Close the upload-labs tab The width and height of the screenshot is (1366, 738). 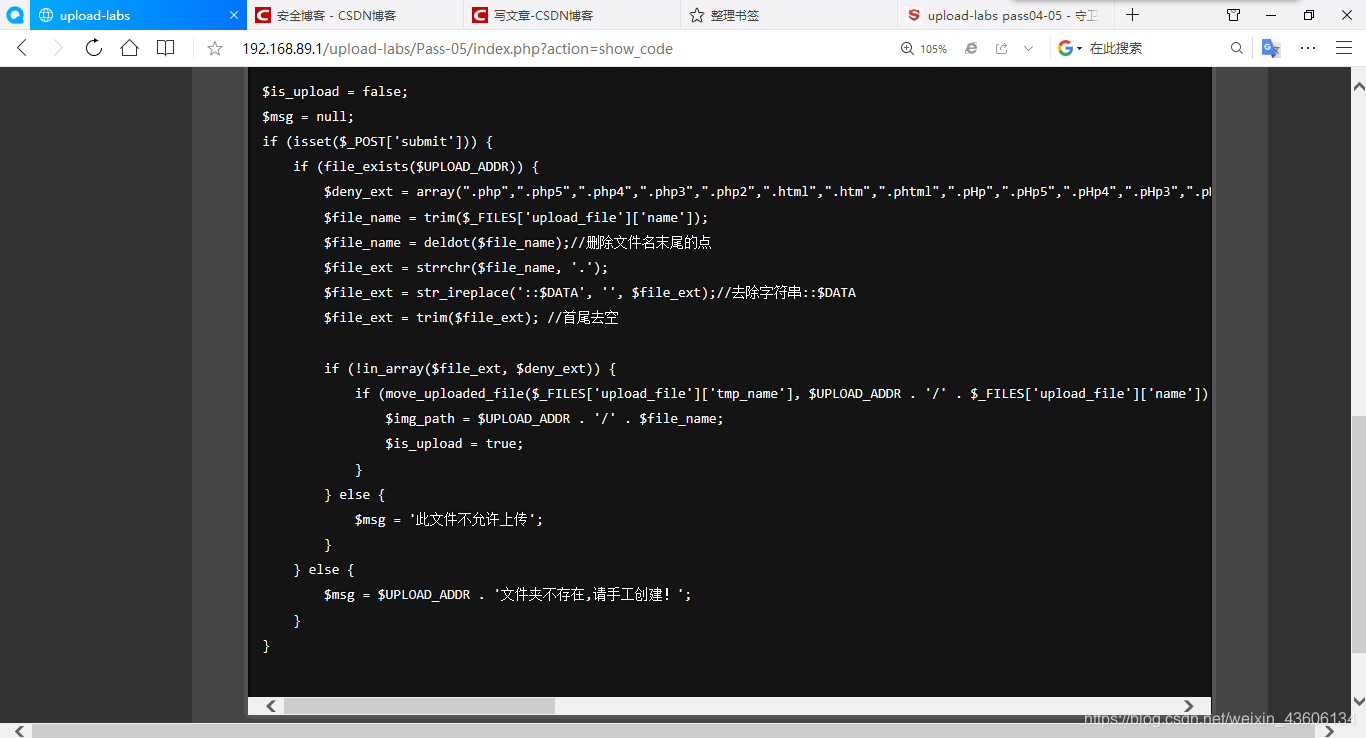(234, 15)
